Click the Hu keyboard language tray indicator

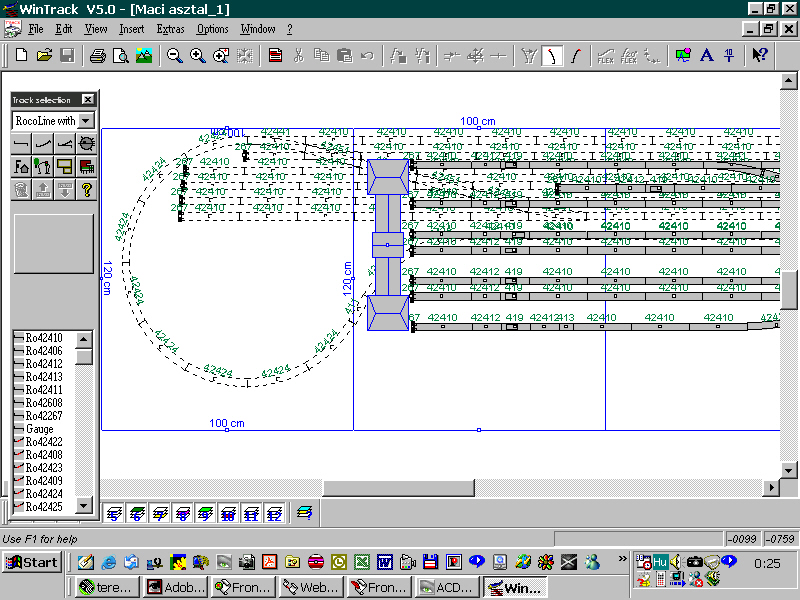click(660, 562)
